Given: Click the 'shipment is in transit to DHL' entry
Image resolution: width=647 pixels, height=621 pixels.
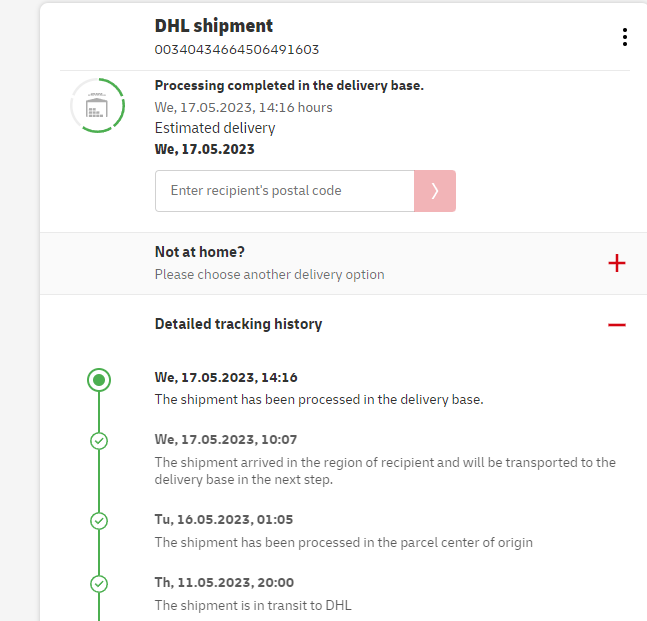Looking at the screenshot, I should [x=253, y=605].
